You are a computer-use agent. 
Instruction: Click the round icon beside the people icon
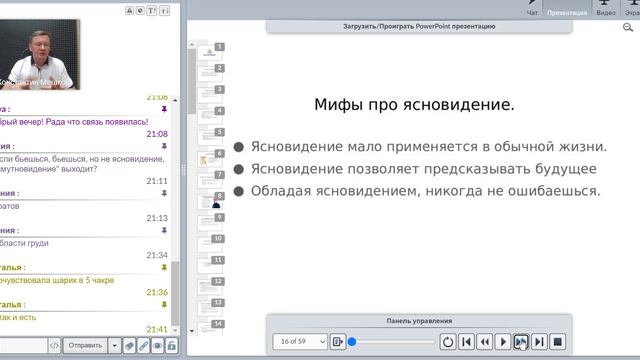point(140,11)
